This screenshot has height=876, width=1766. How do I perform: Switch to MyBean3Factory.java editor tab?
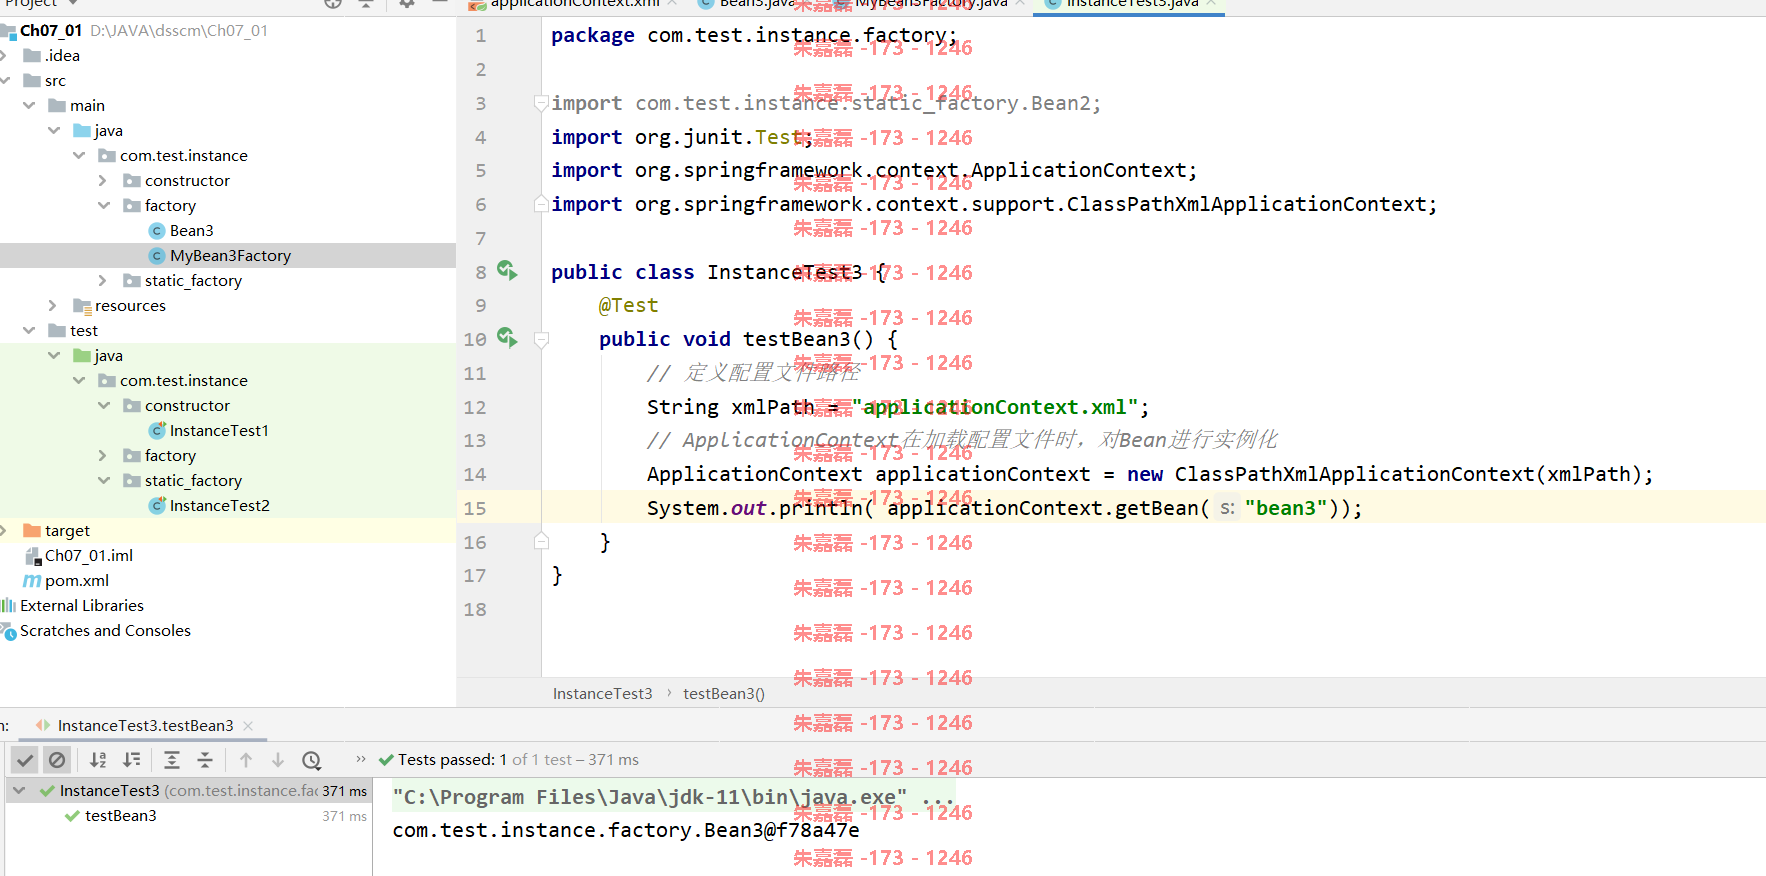[930, 4]
